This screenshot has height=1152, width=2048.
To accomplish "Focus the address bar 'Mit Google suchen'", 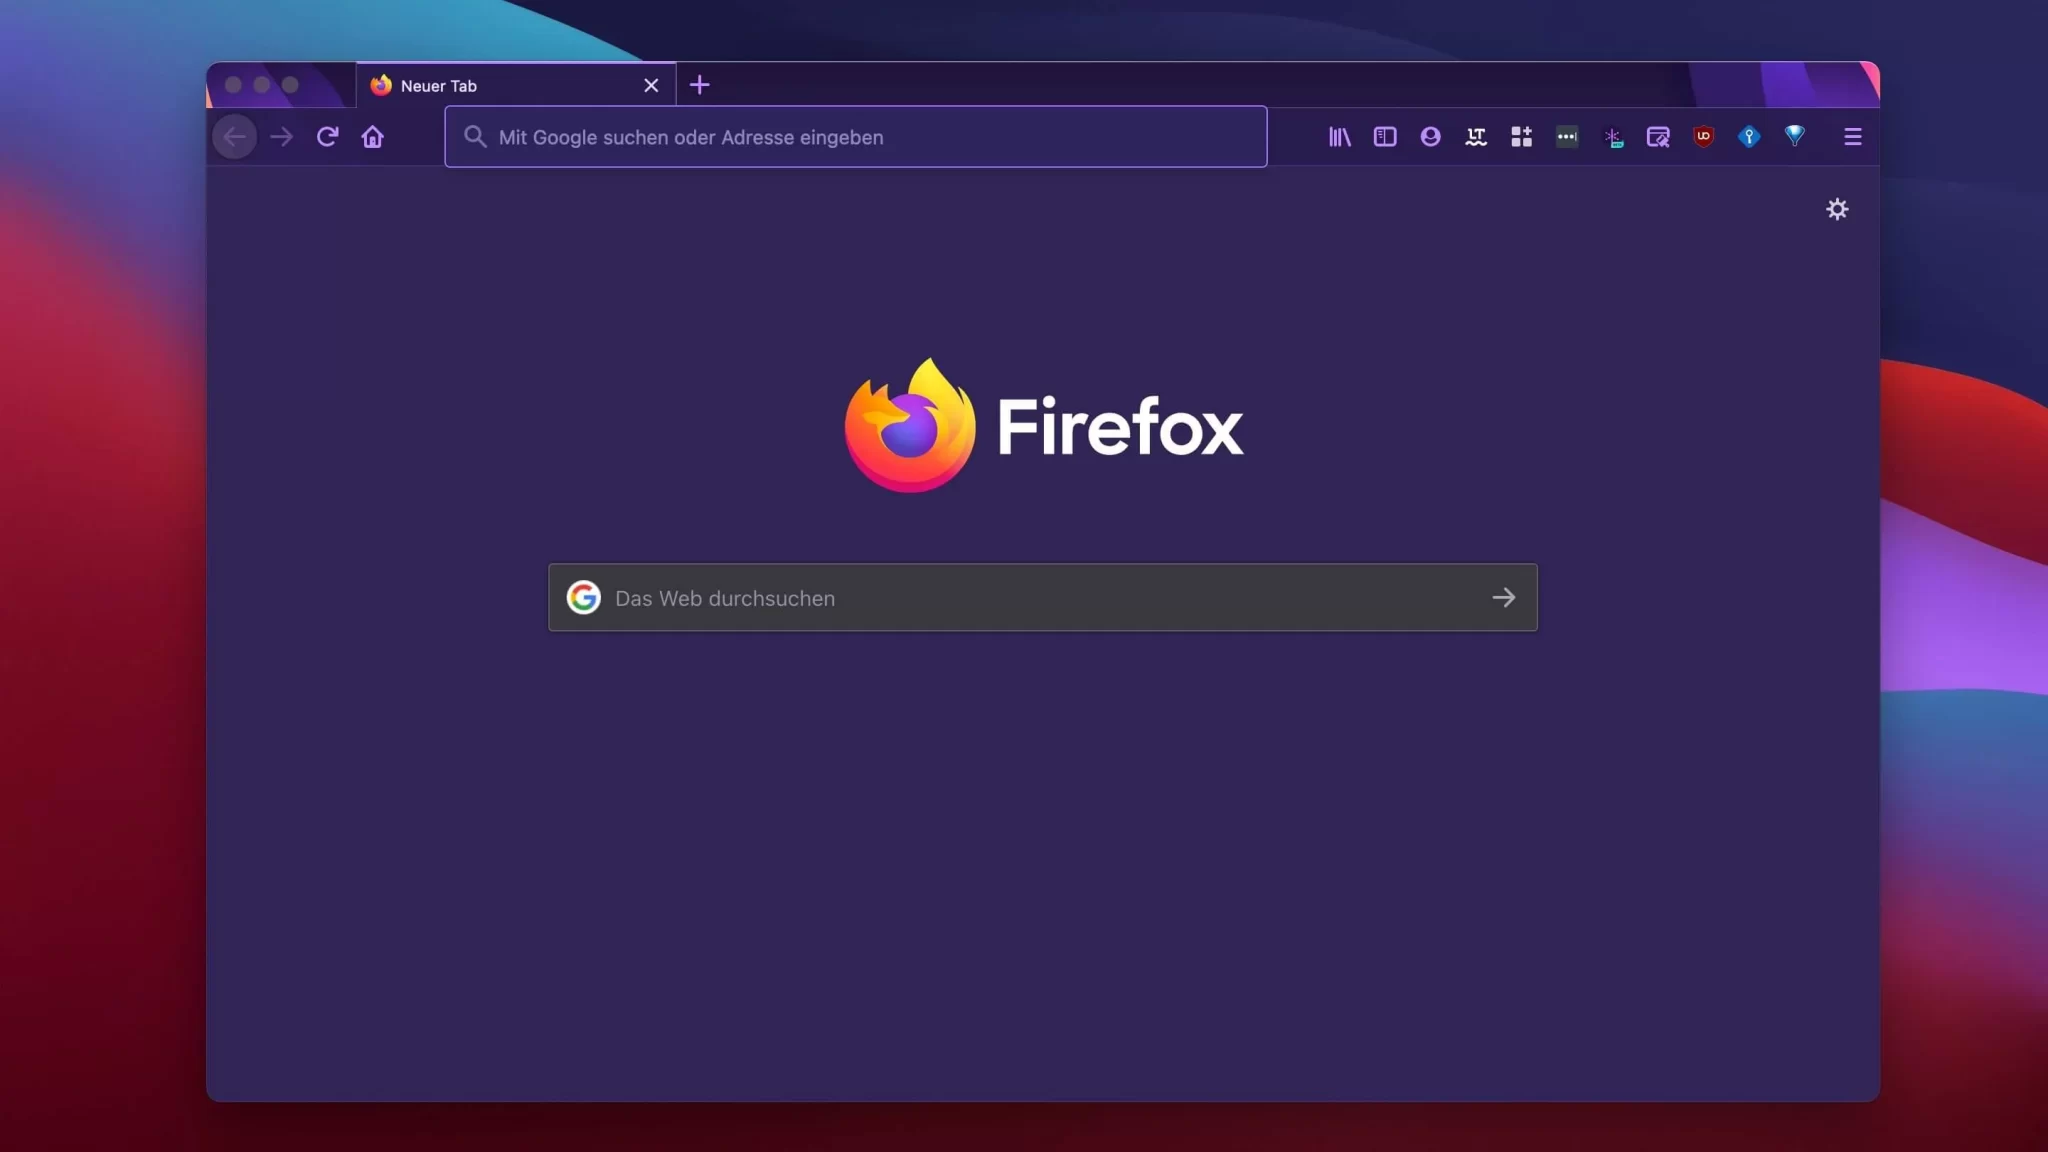I will [x=856, y=137].
